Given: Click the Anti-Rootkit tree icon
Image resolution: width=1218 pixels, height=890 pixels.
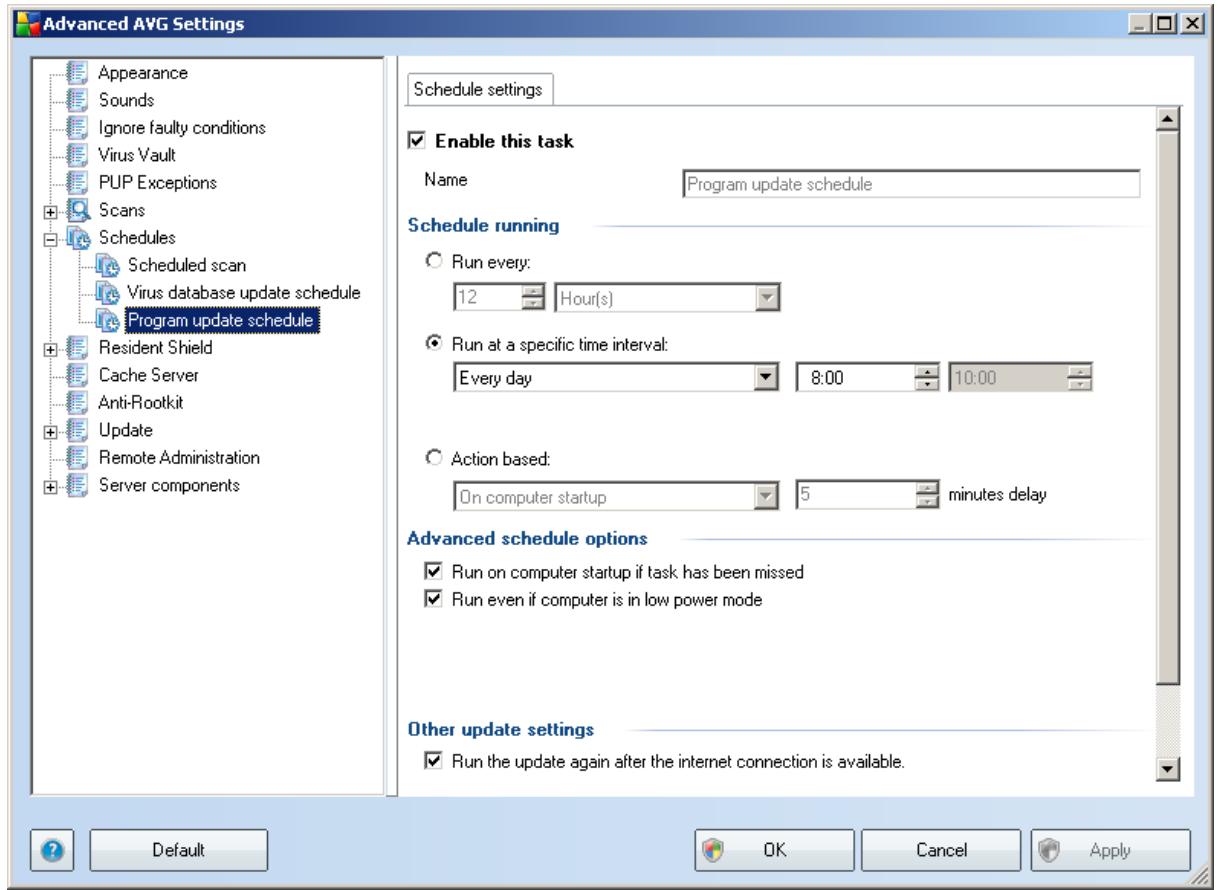Looking at the screenshot, I should coord(76,402).
